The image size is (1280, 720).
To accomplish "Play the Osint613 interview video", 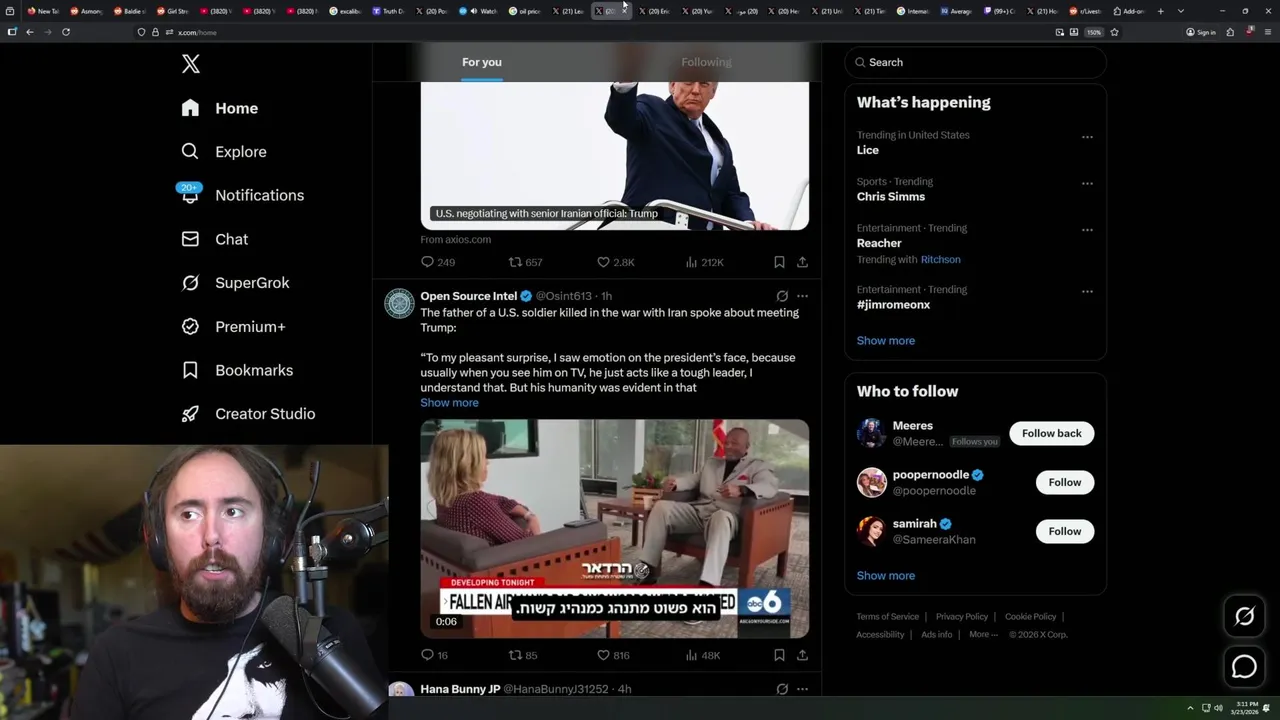I will pos(615,528).
